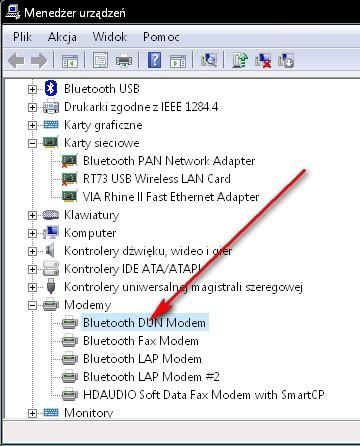This screenshot has width=360, height=446.
Task: Collapse the Modemy category
Action: coord(32,305)
